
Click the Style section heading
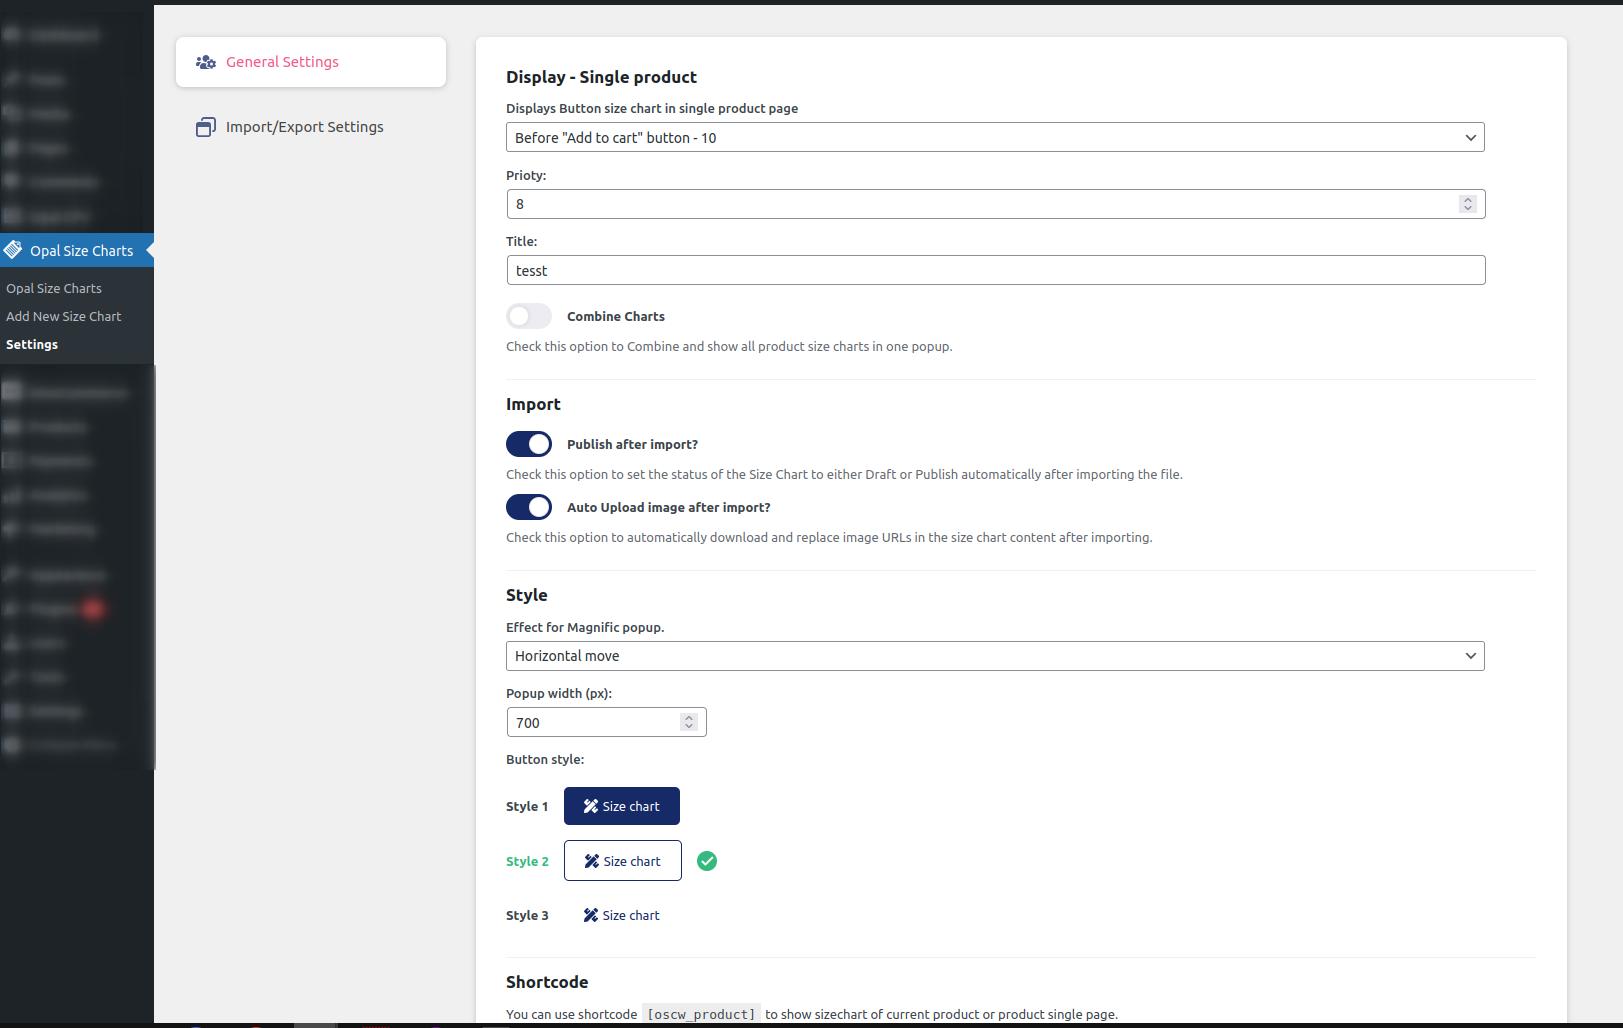[527, 595]
